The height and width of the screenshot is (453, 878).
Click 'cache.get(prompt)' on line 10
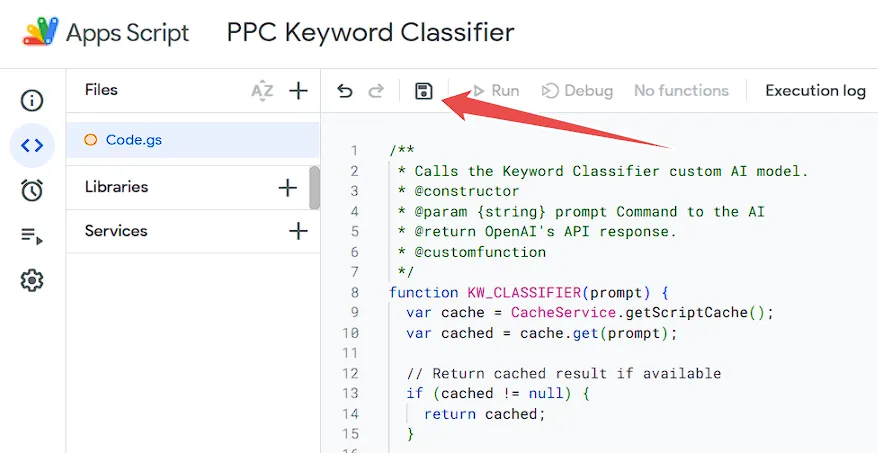pyautogui.click(x=595, y=334)
